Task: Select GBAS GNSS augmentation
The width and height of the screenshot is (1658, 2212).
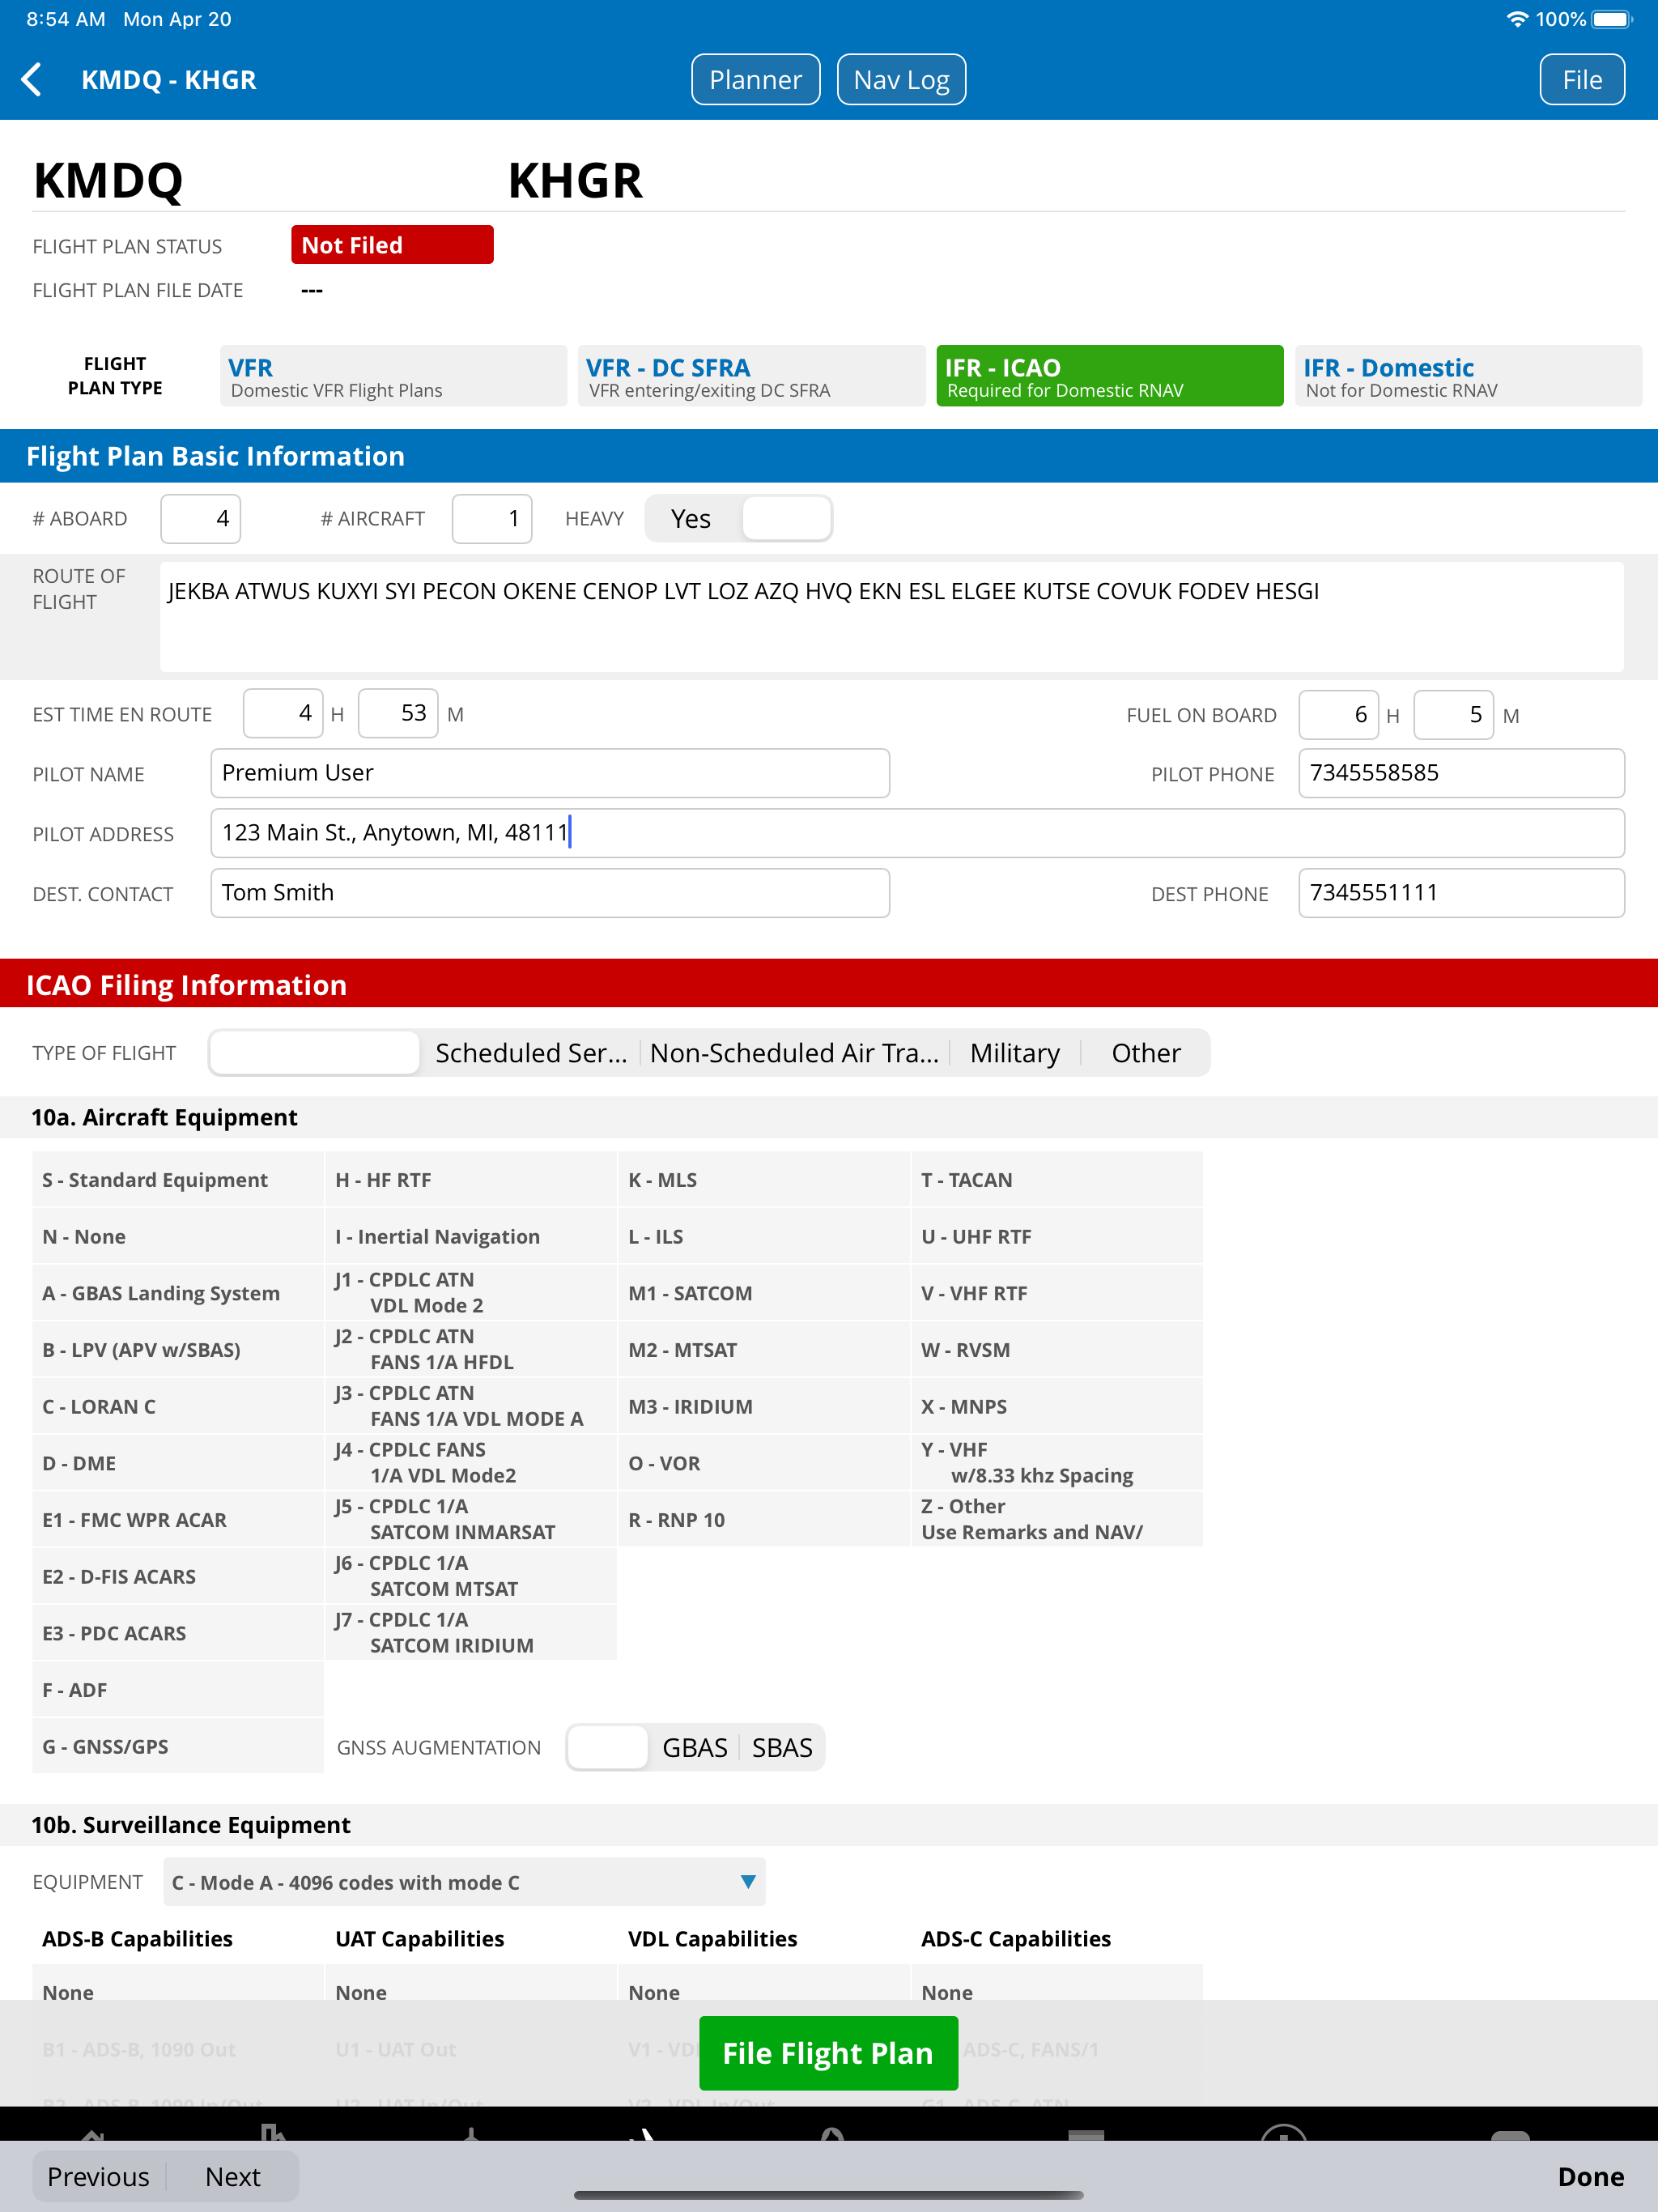Action: [695, 1747]
